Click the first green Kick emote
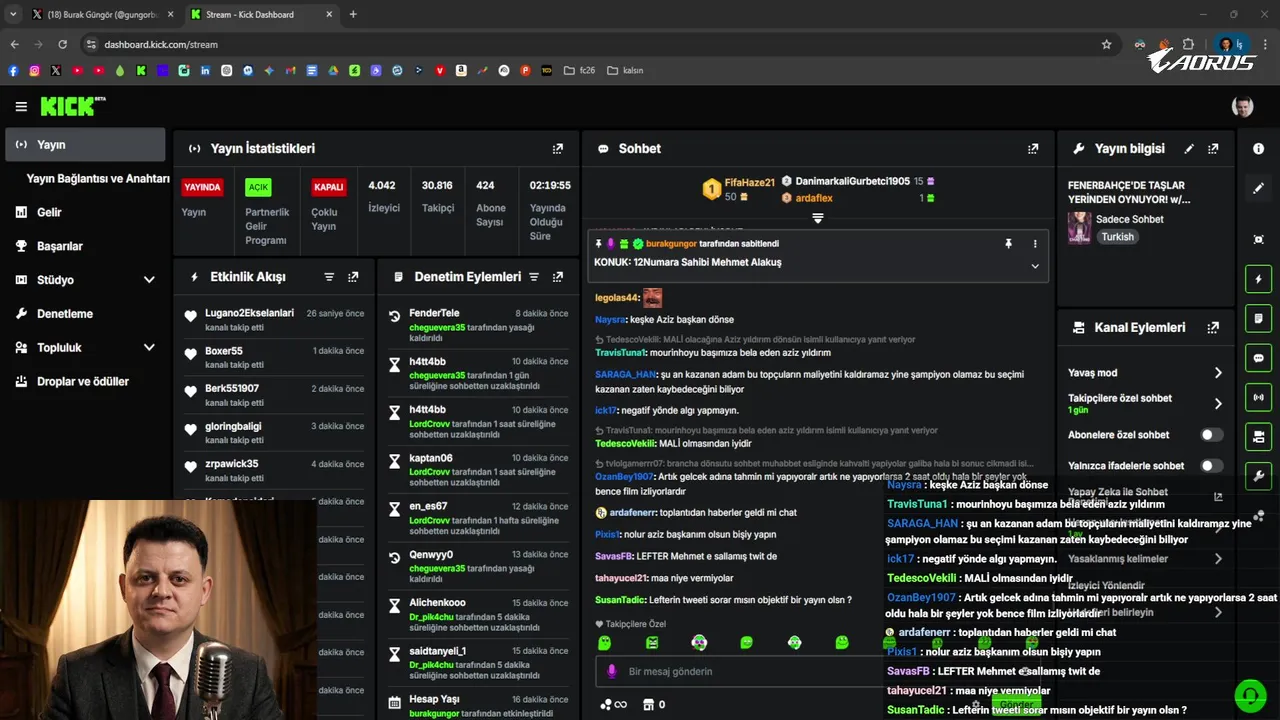The image size is (1280, 720). tap(604, 643)
